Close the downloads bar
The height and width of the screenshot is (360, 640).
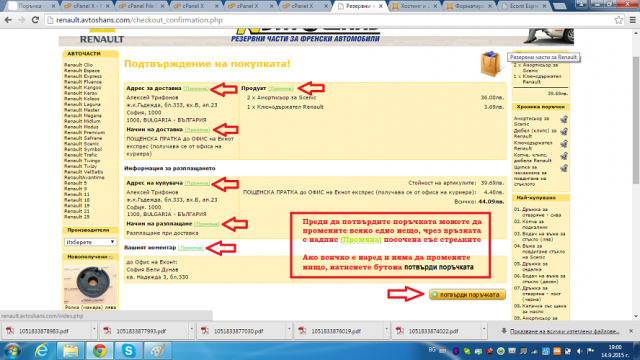631,331
